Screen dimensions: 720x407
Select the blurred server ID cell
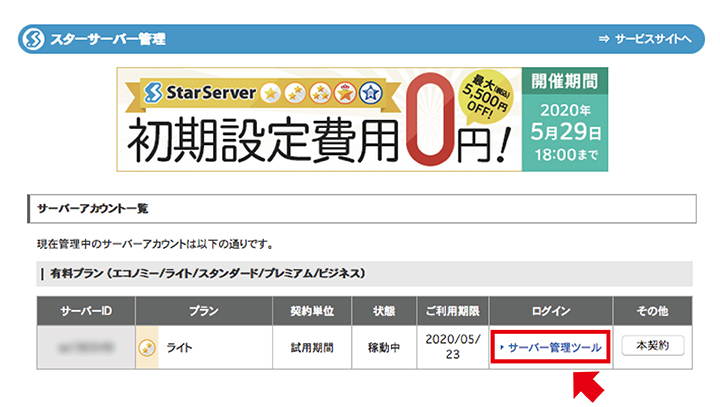coord(86,347)
